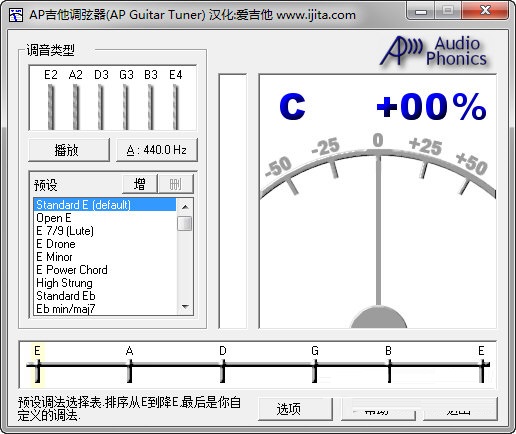Select the Standard E (default) preset

tap(105, 205)
